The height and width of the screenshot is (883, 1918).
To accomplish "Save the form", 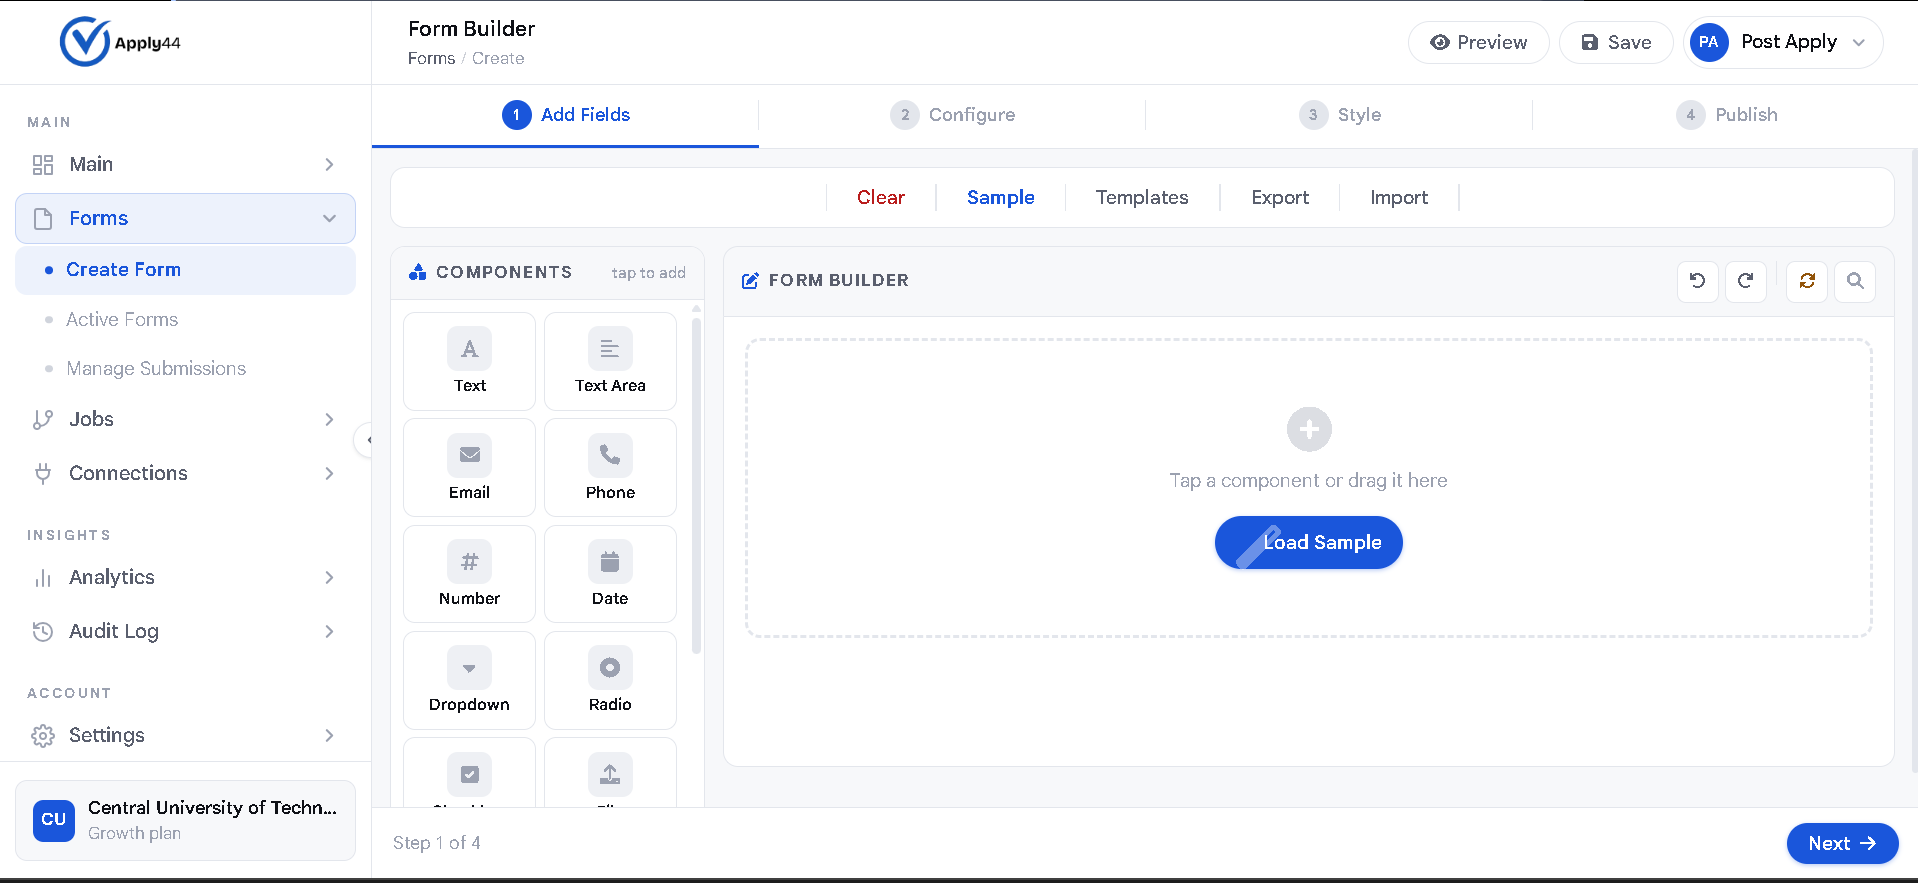I will click(x=1616, y=42).
